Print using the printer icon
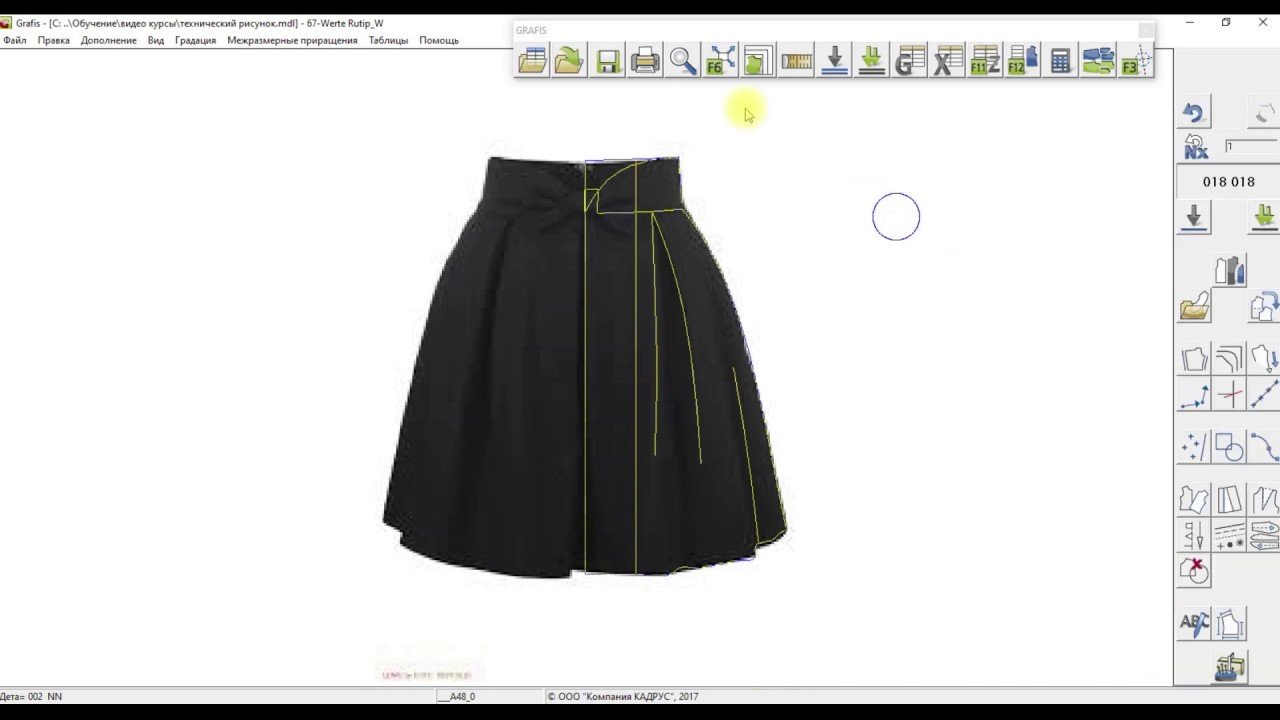The width and height of the screenshot is (1280, 720). [645, 61]
